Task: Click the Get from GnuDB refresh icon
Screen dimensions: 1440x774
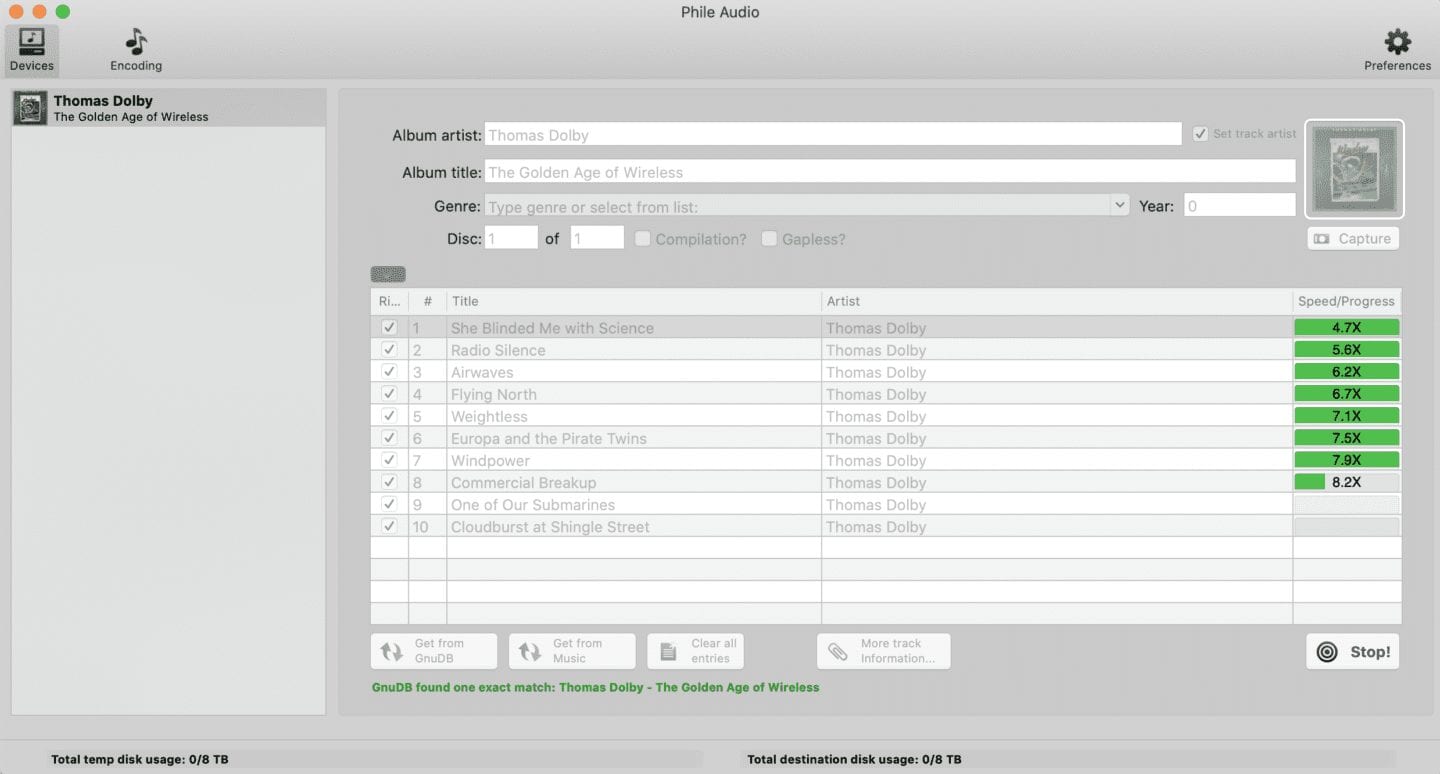Action: [x=390, y=652]
